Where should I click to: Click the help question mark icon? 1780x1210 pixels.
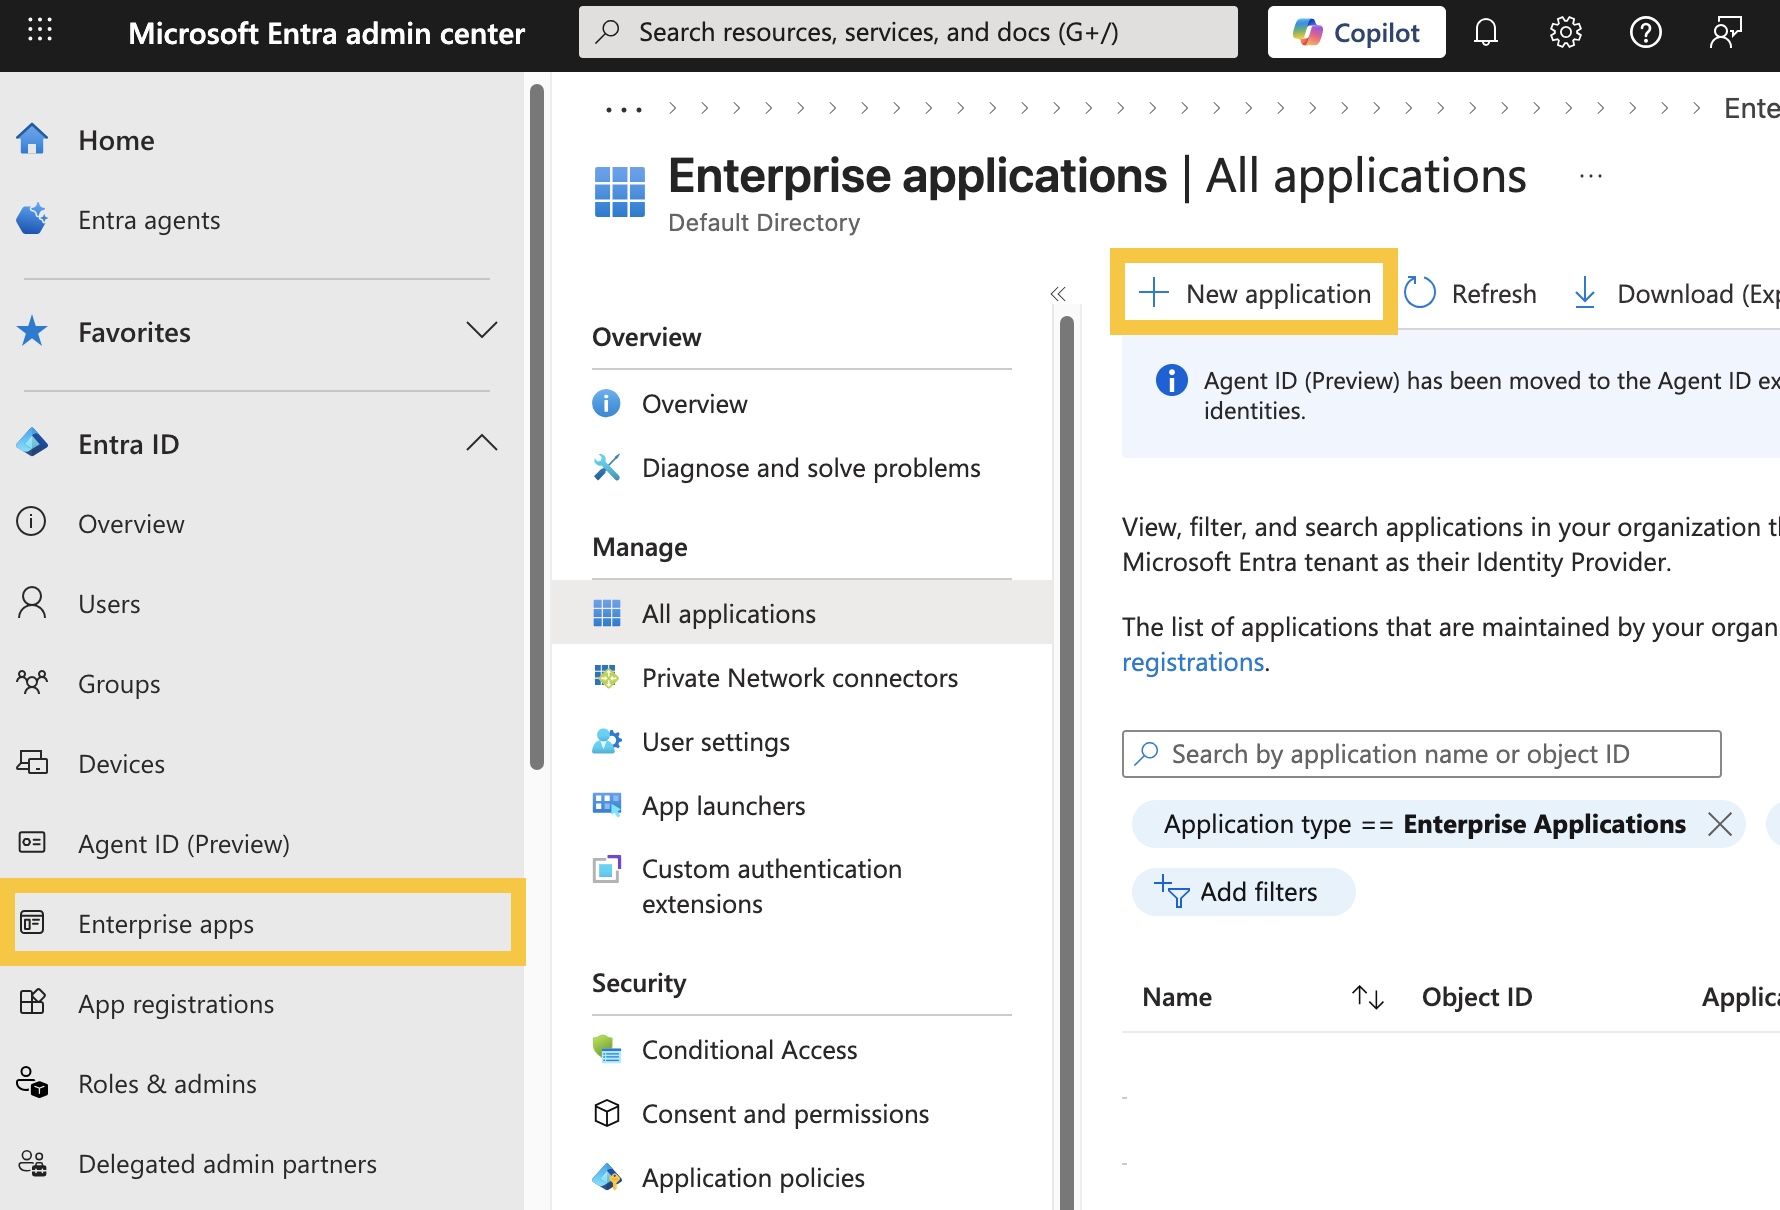(x=1645, y=33)
